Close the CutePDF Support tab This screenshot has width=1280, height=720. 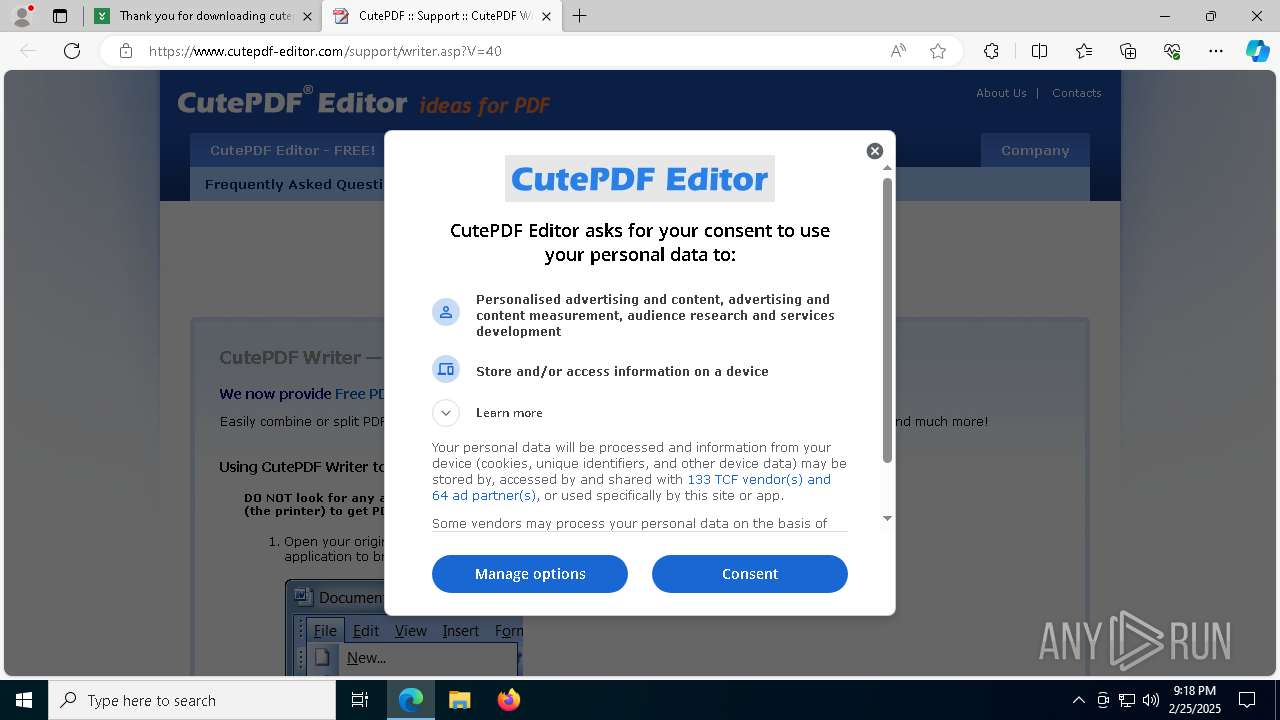point(547,16)
